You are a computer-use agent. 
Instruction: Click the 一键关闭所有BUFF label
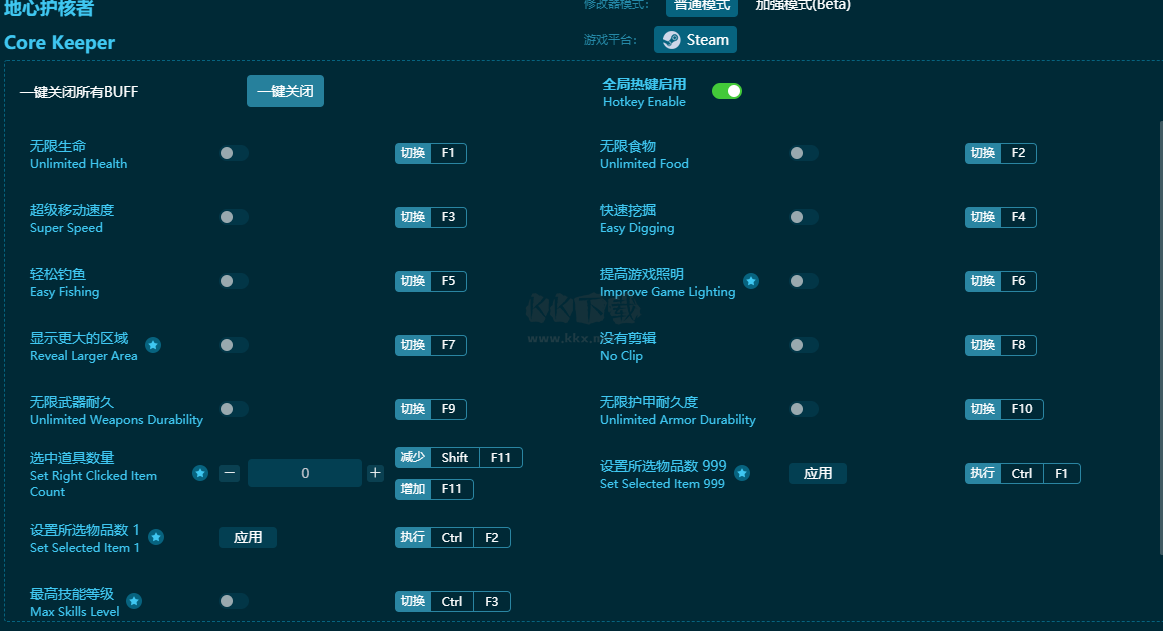[x=79, y=92]
